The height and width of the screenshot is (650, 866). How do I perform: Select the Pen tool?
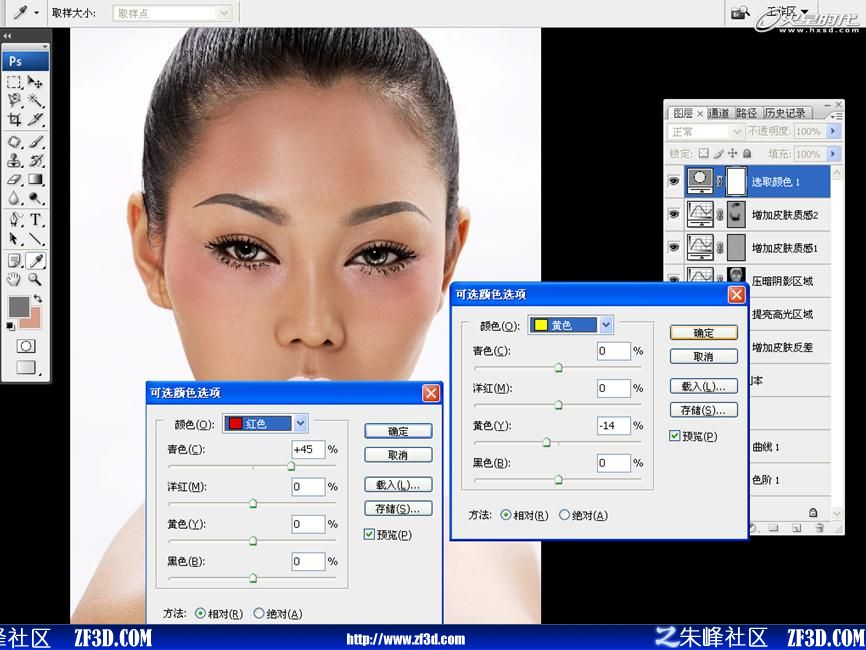[14, 220]
